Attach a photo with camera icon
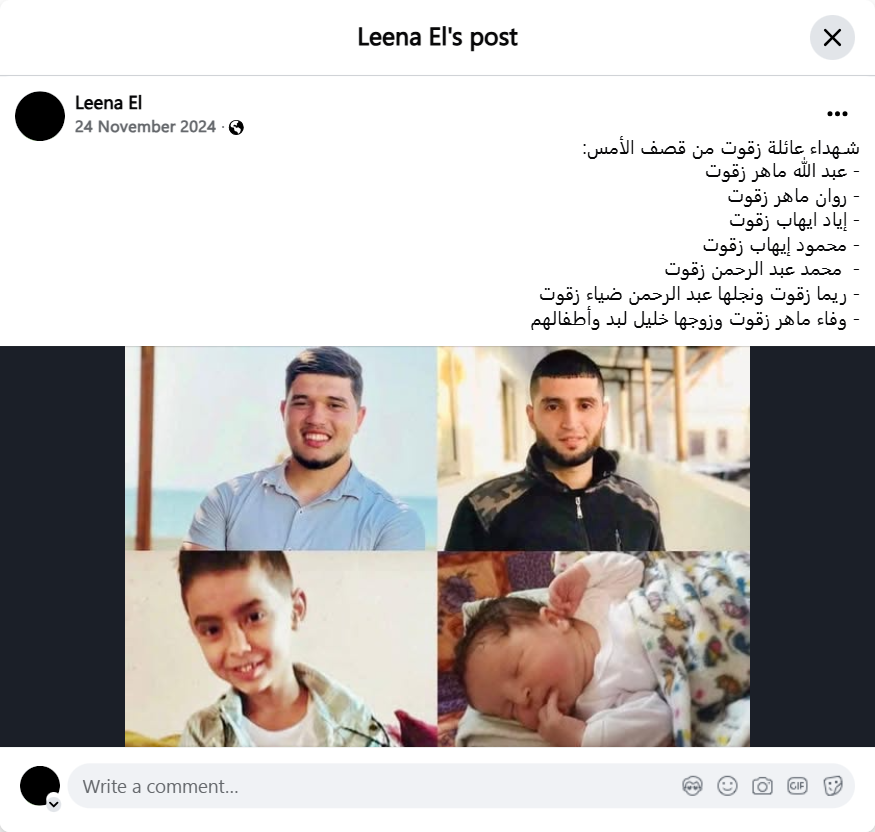 (x=762, y=786)
